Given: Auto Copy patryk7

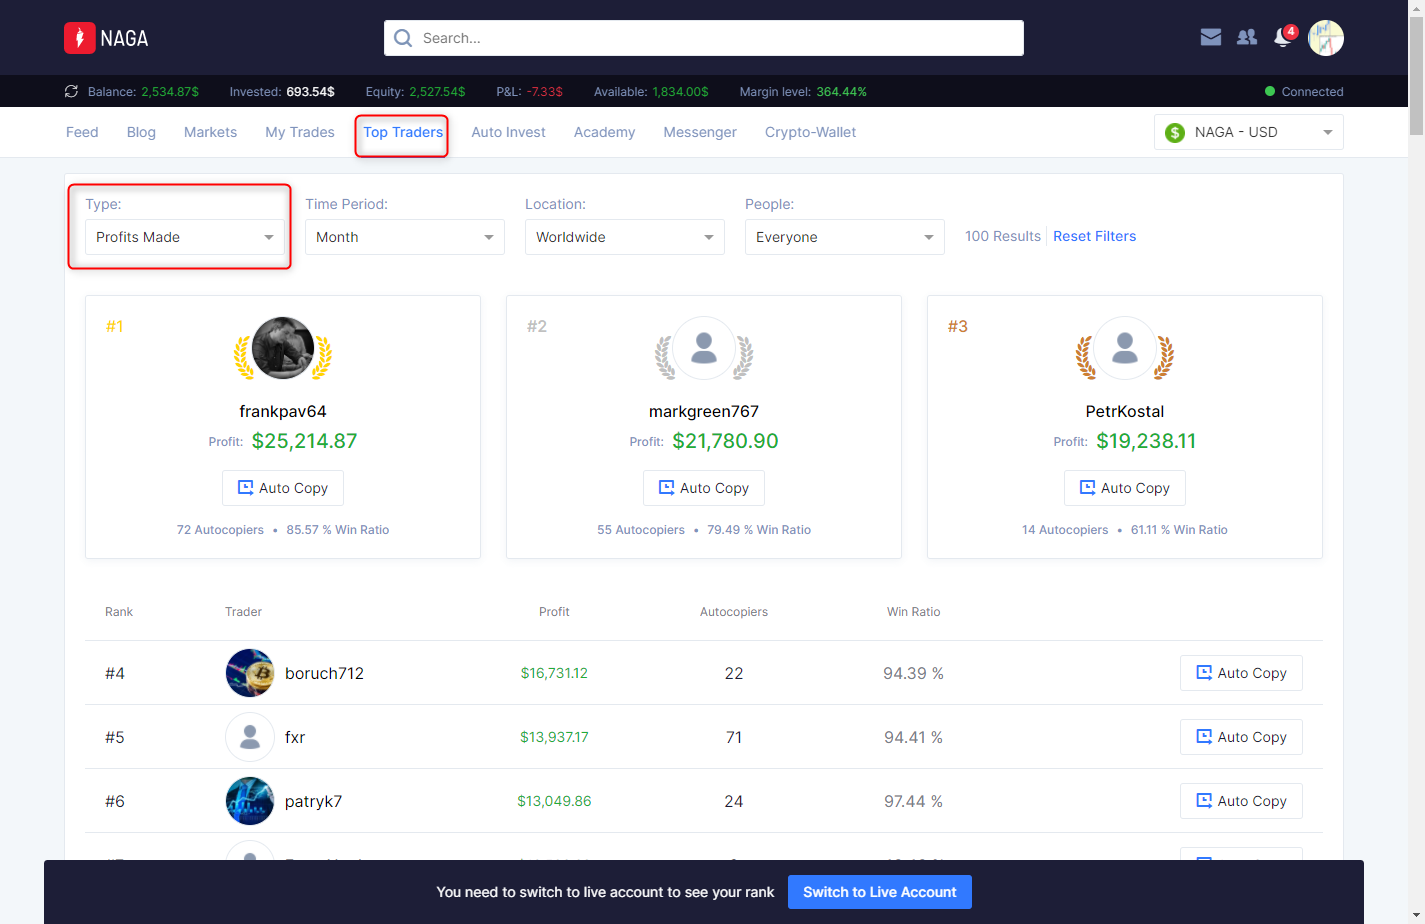Looking at the screenshot, I should (x=1241, y=801).
